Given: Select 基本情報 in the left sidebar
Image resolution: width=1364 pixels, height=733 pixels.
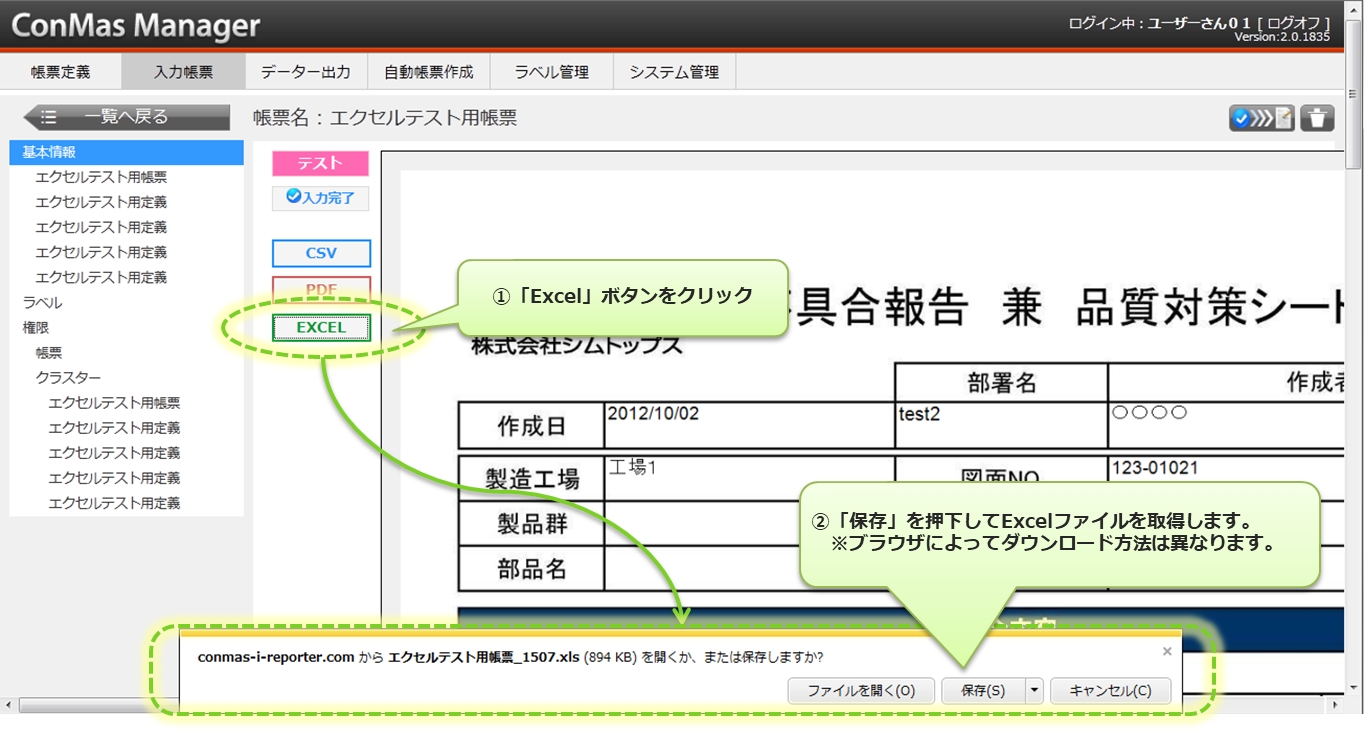Looking at the screenshot, I should pyautogui.click(x=49, y=152).
